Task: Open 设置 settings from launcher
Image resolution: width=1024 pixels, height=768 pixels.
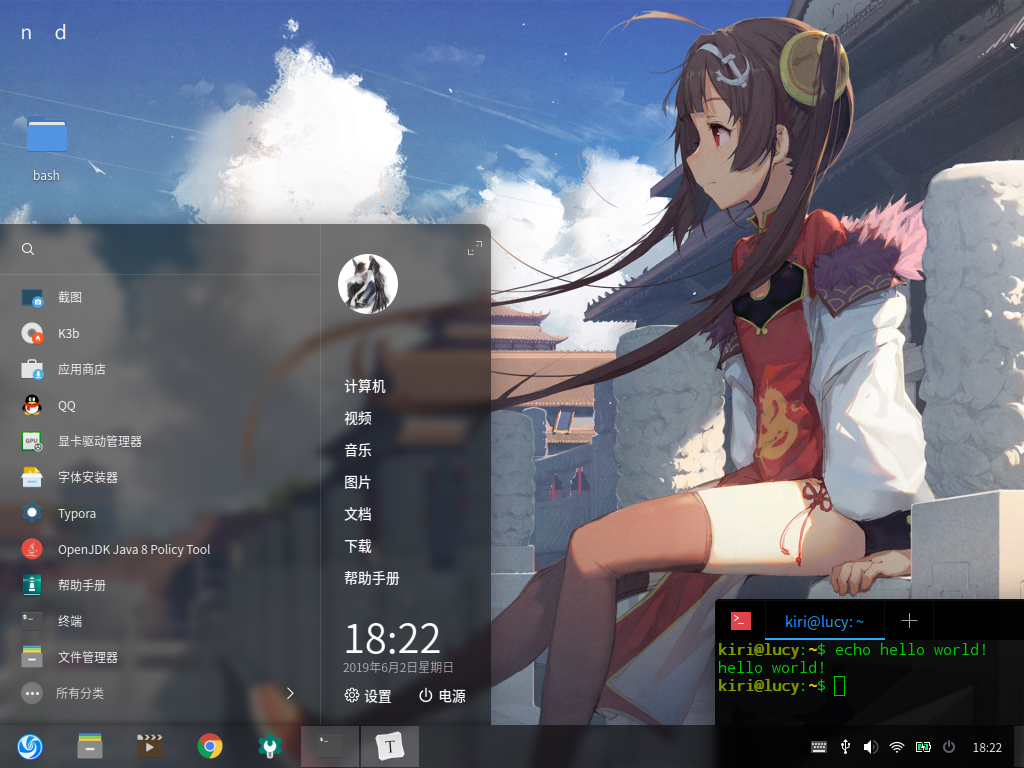Action: tap(368, 696)
